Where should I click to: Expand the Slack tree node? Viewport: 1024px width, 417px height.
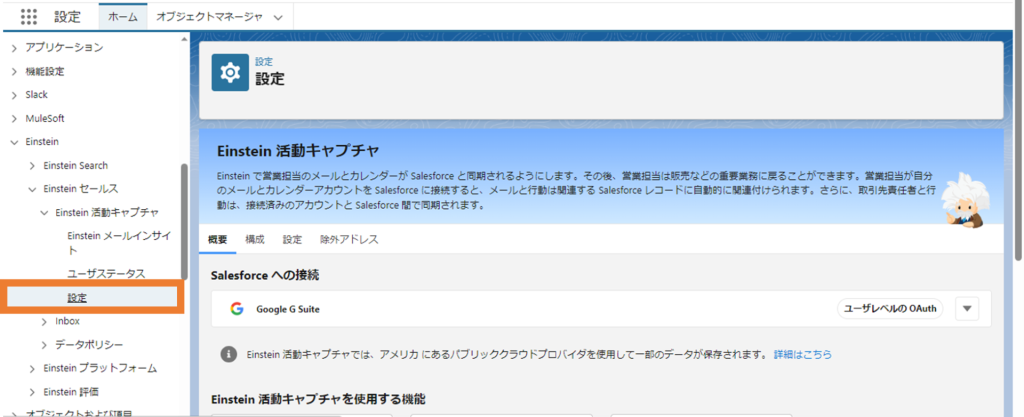[14, 95]
